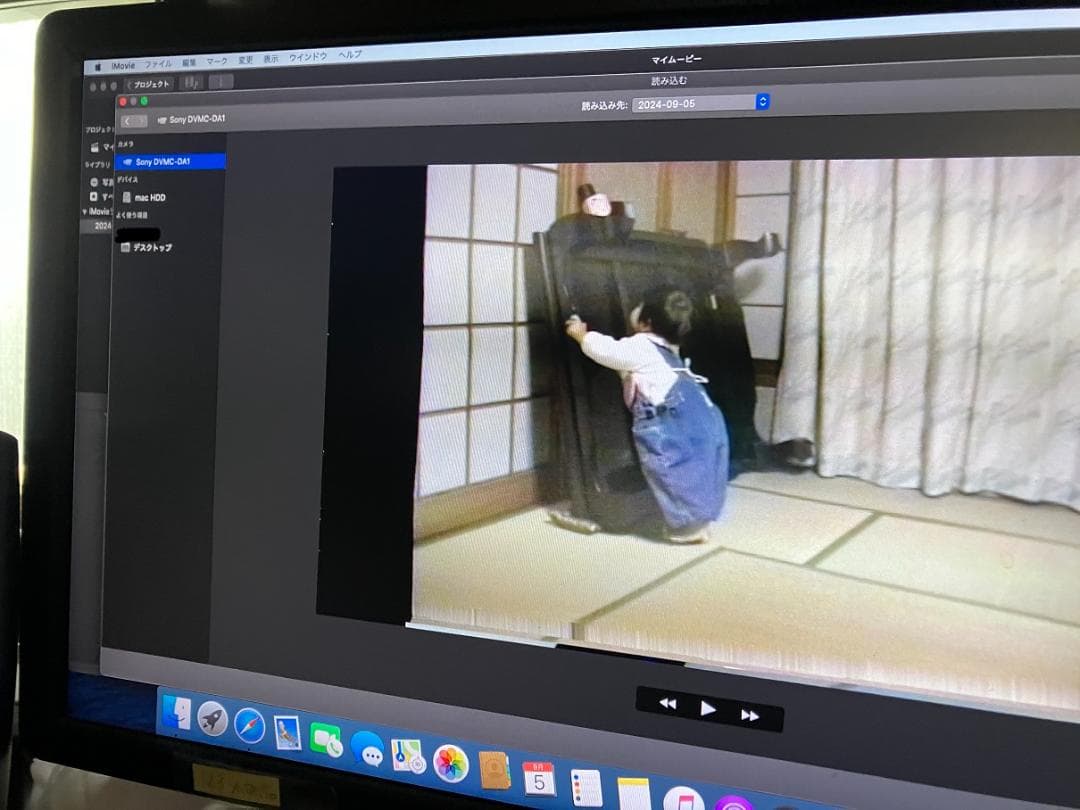Open Messages app from the Dock
This screenshot has width=1080, height=810.
[x=367, y=748]
